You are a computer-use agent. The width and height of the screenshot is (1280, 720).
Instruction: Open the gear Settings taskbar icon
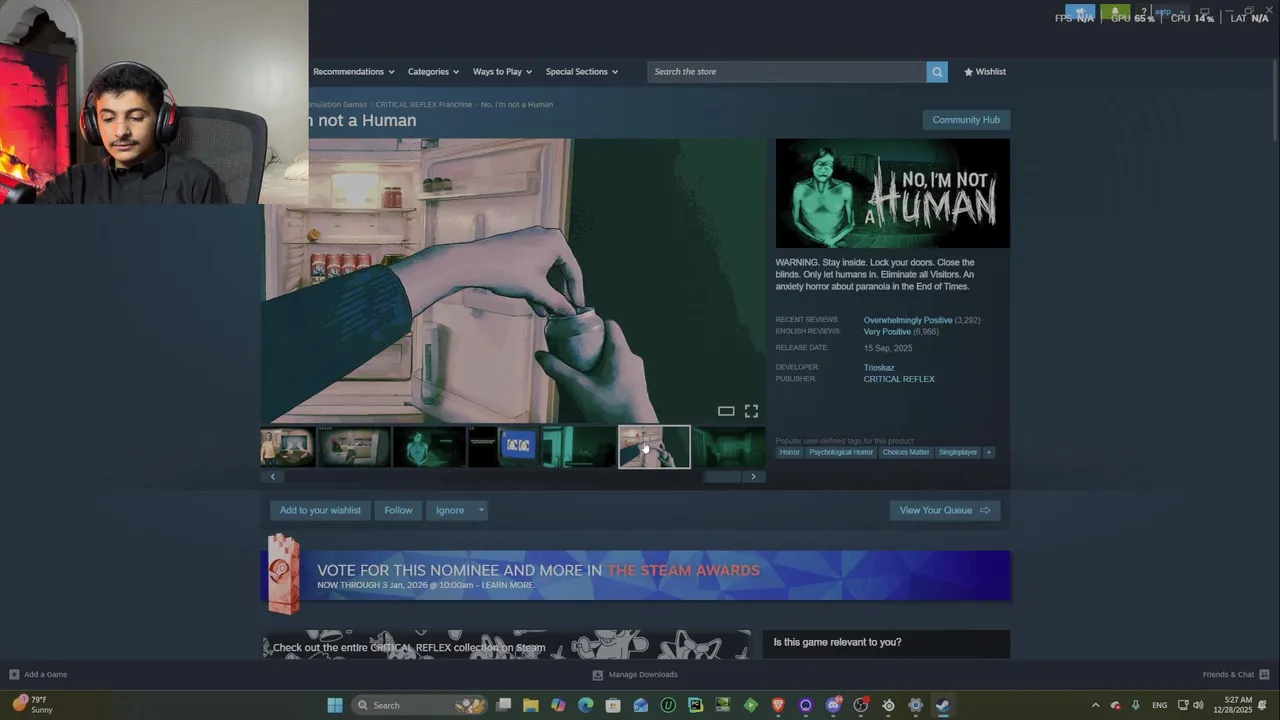(x=915, y=705)
